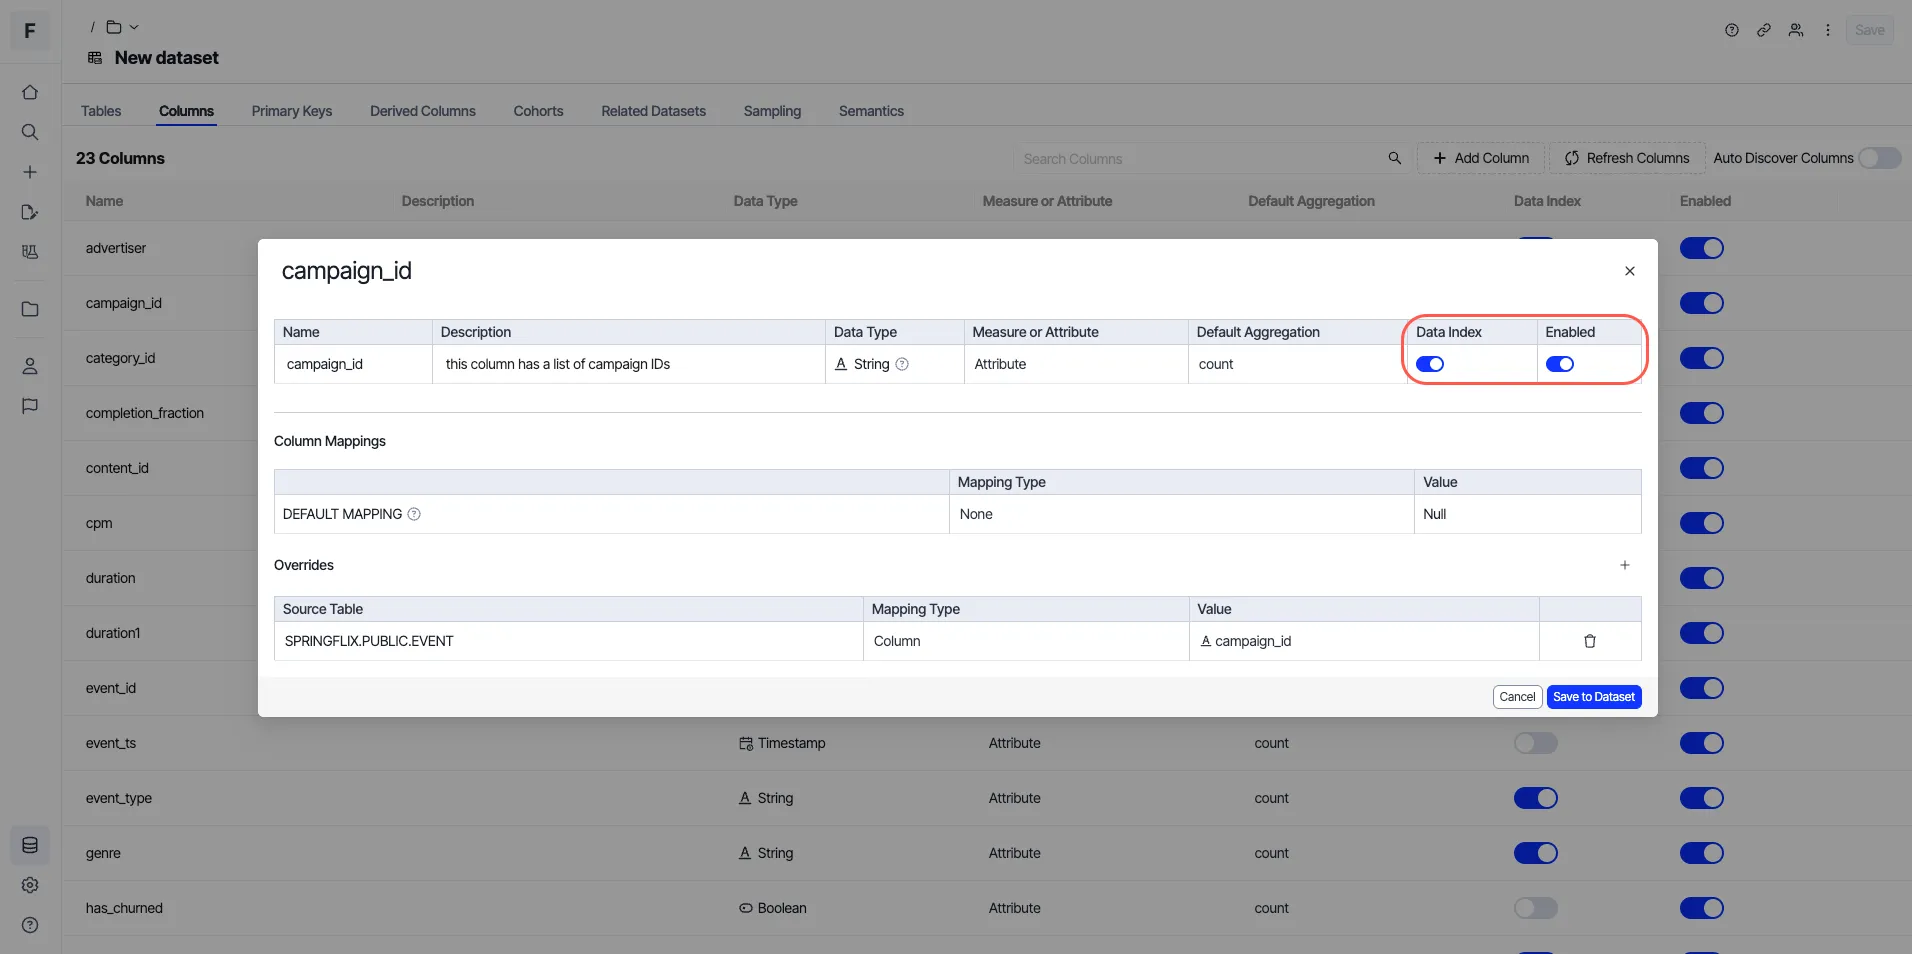
Task: Click Save to Dataset button
Action: tap(1594, 697)
